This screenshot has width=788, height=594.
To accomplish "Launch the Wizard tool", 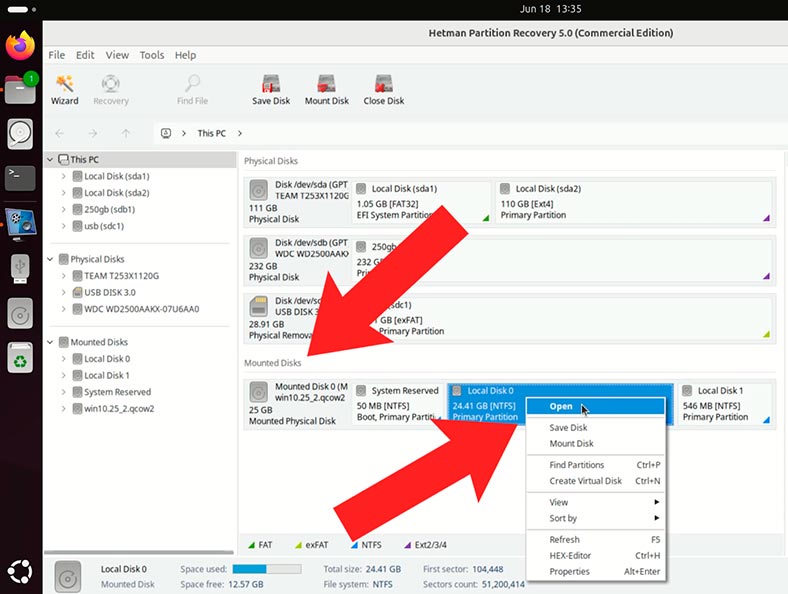I will (x=65, y=90).
